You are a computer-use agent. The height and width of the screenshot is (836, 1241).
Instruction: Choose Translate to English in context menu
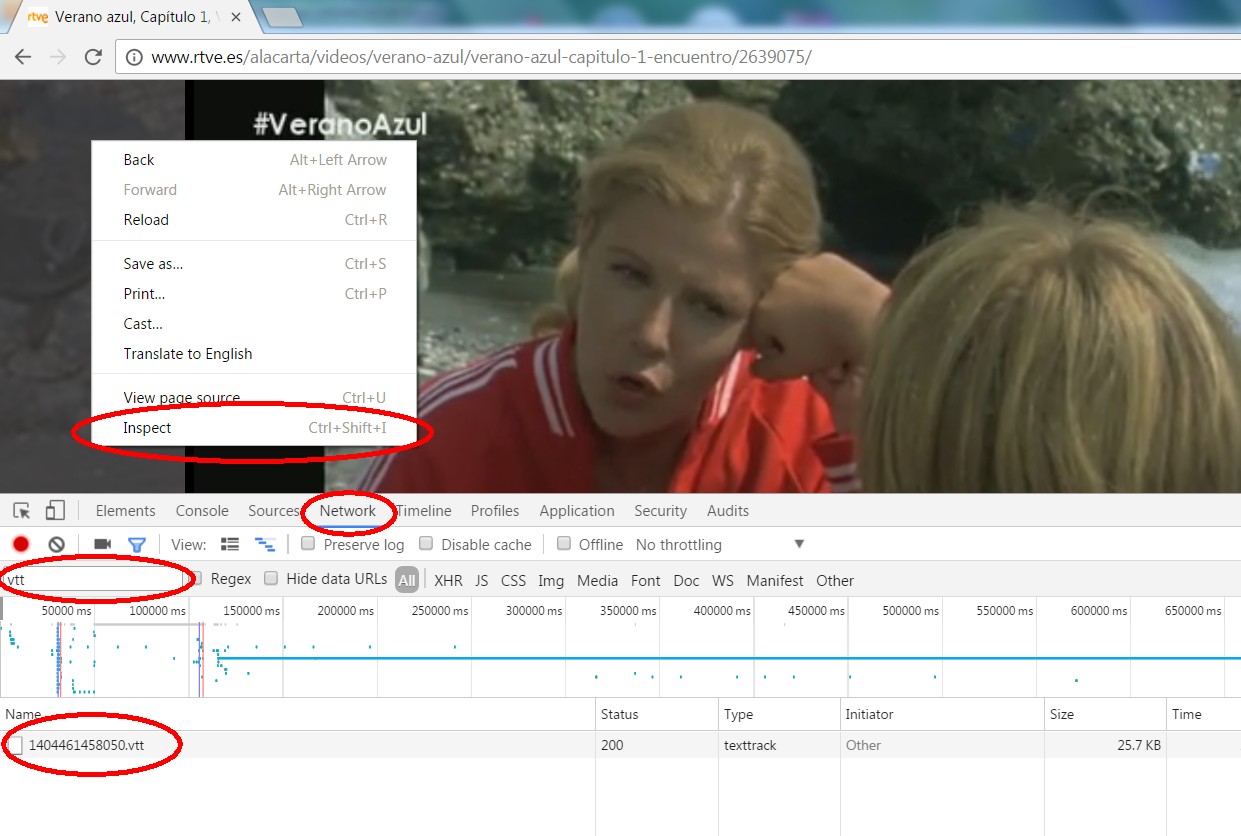[x=255, y=354]
